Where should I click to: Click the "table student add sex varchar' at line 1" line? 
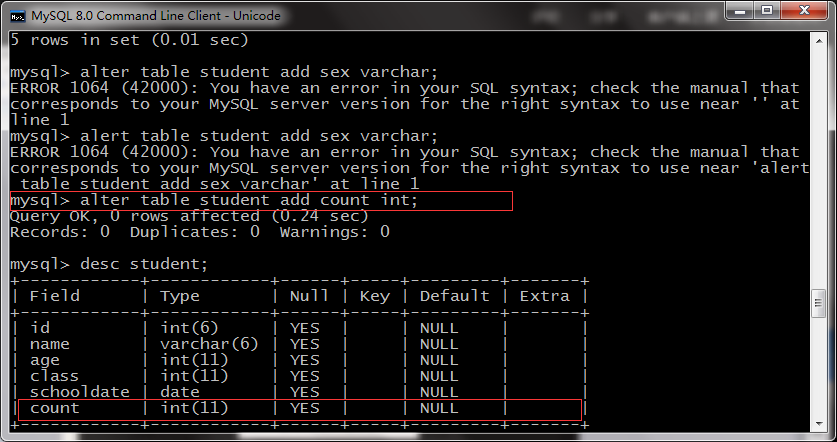point(220,184)
